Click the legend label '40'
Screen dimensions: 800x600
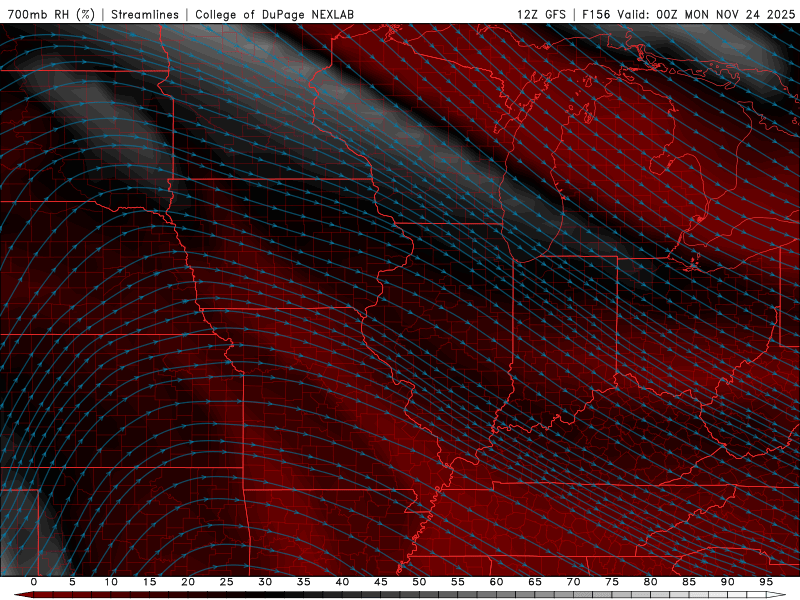coord(342,582)
